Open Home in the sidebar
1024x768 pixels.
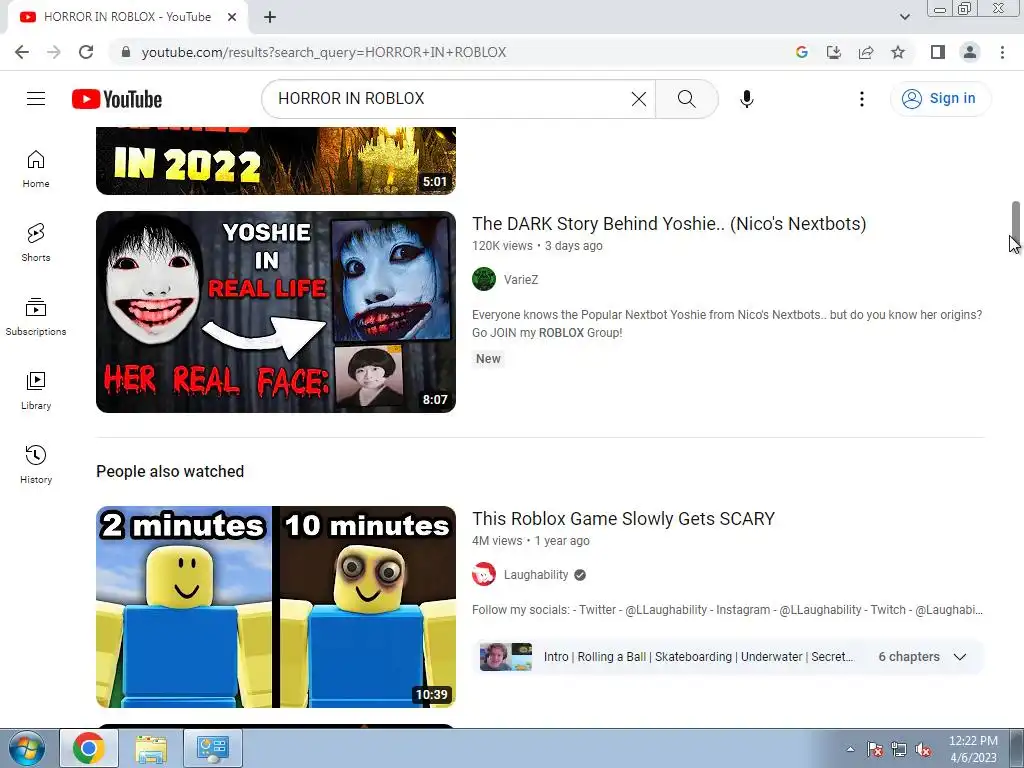[x=36, y=169]
